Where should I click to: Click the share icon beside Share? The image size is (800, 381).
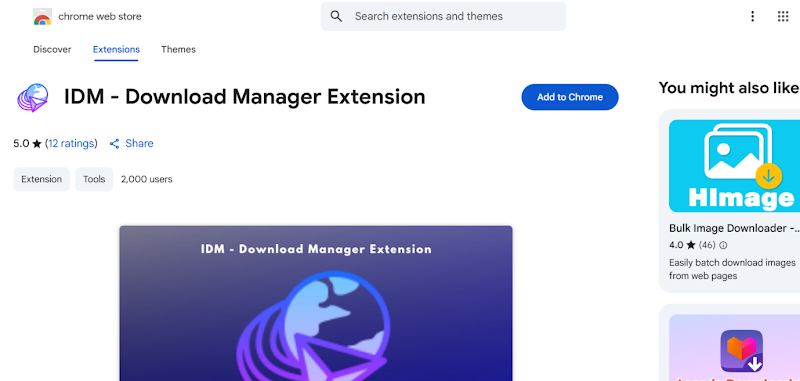(x=115, y=144)
